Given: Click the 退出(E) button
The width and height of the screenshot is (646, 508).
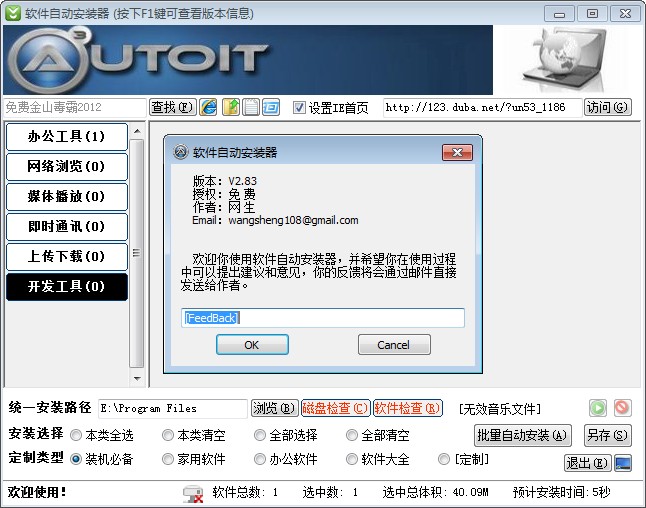Looking at the screenshot, I should click(x=587, y=463).
